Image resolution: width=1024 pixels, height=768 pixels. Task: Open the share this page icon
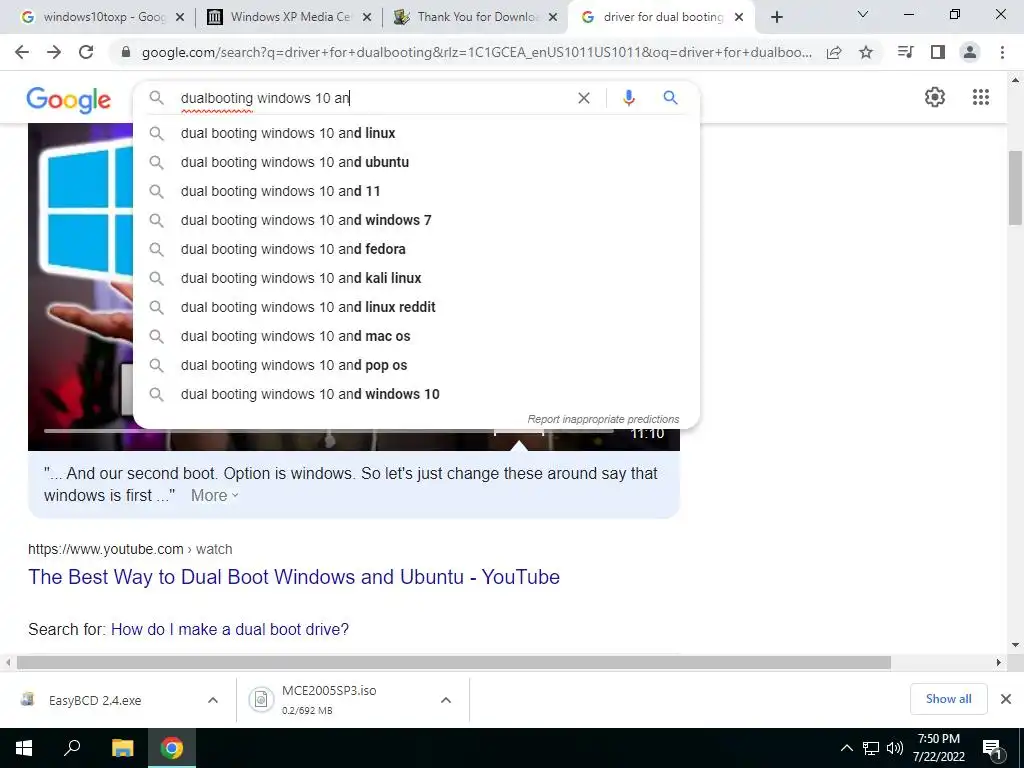click(x=834, y=52)
